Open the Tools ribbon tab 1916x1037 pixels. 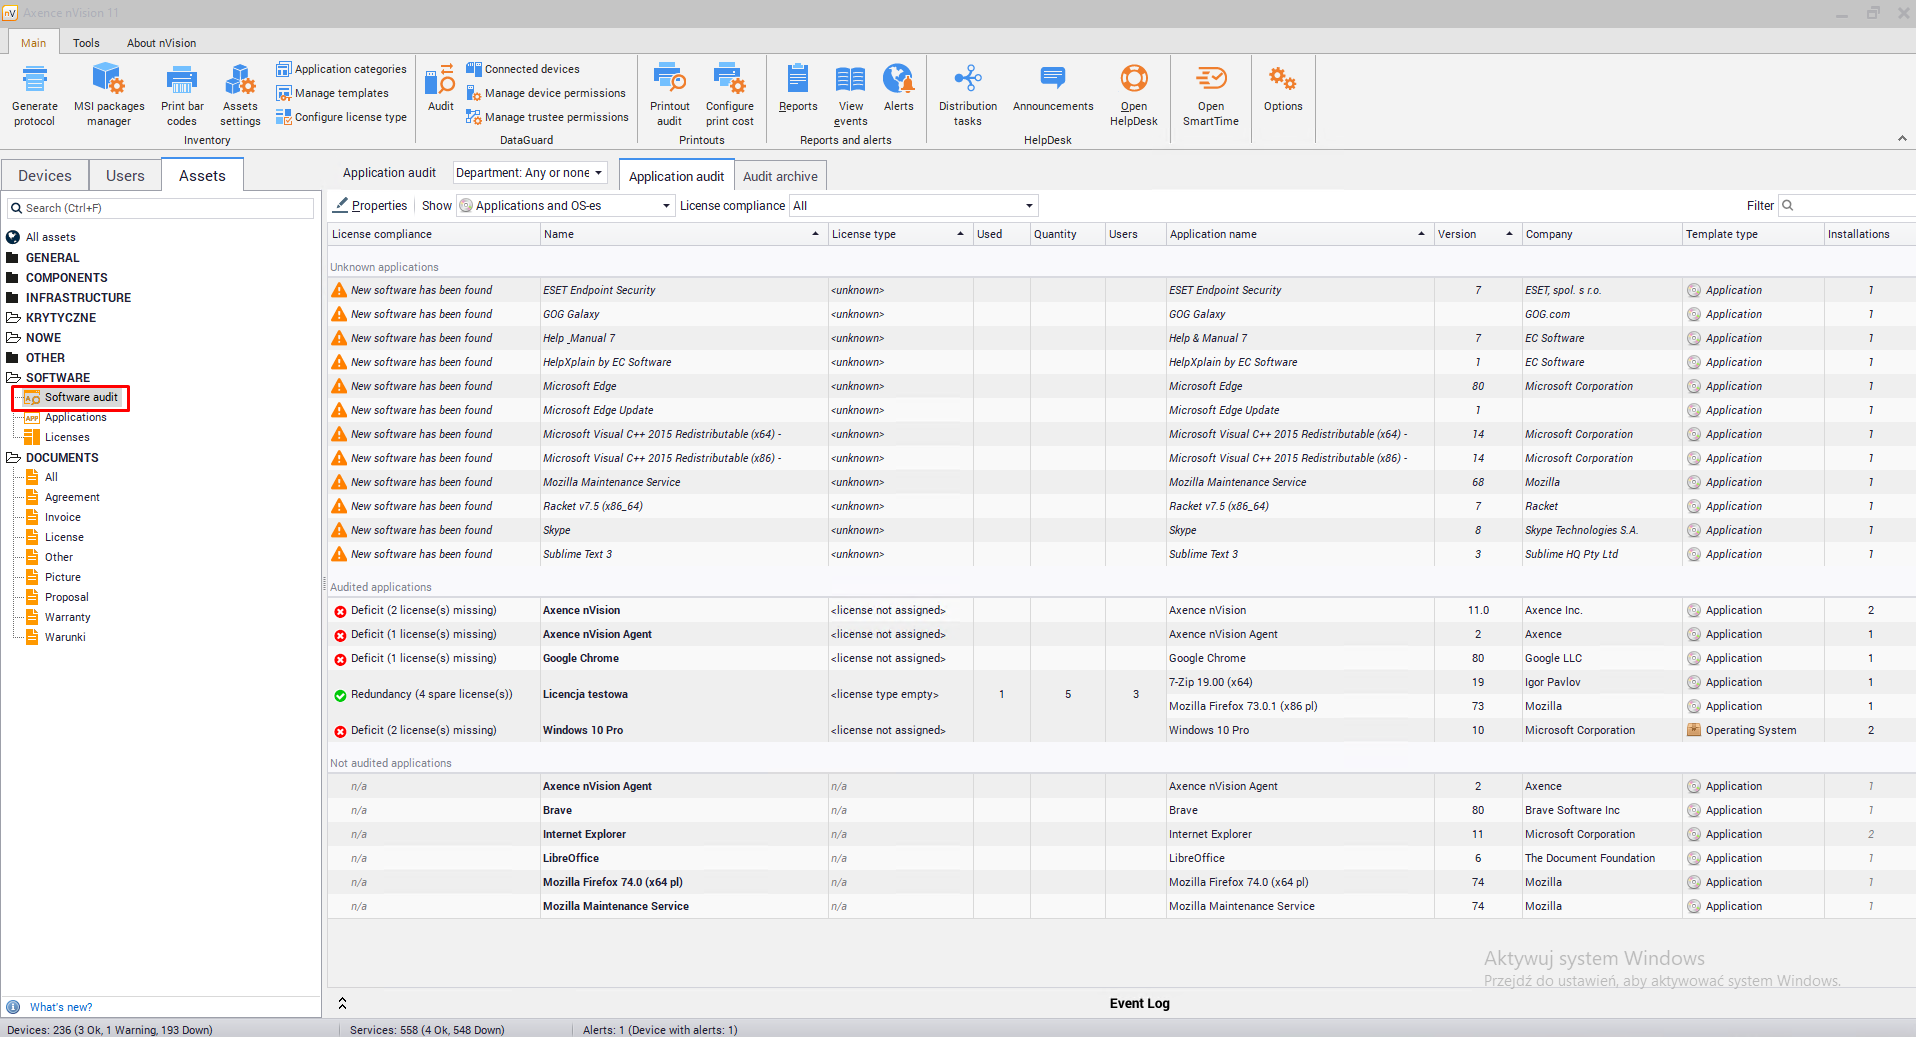[x=86, y=43]
